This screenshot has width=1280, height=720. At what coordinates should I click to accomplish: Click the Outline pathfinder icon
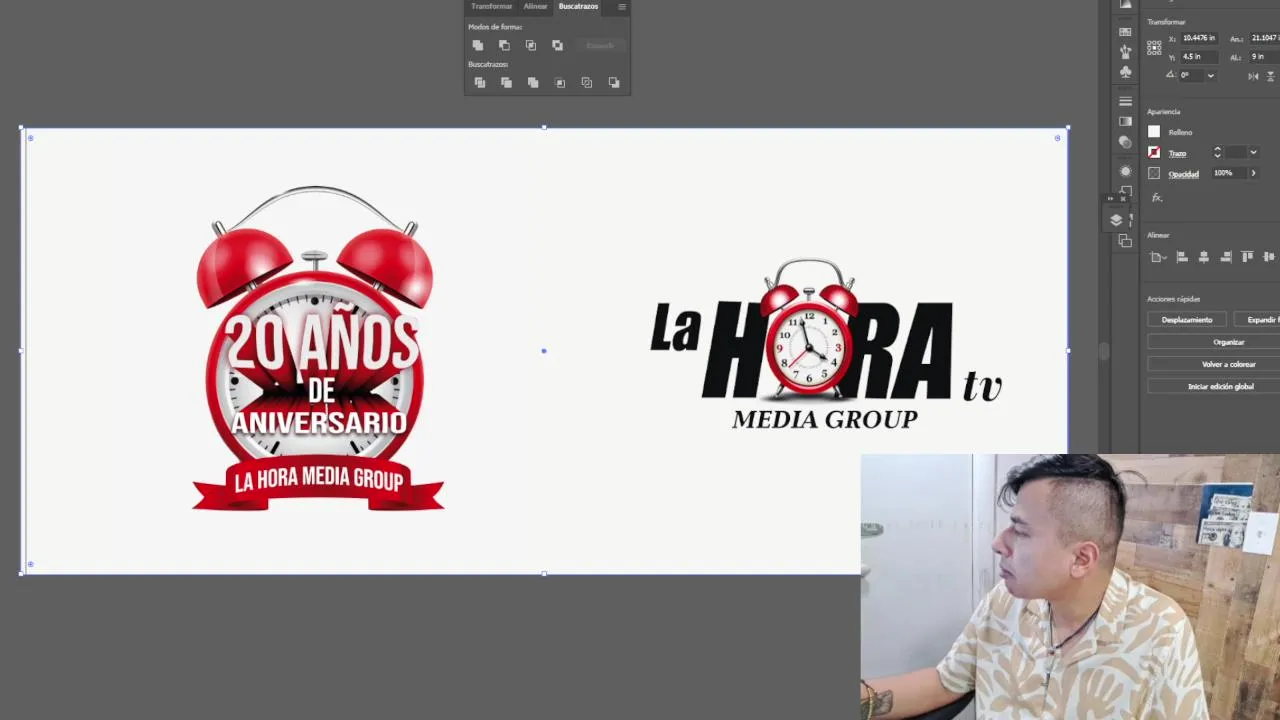[x=587, y=83]
